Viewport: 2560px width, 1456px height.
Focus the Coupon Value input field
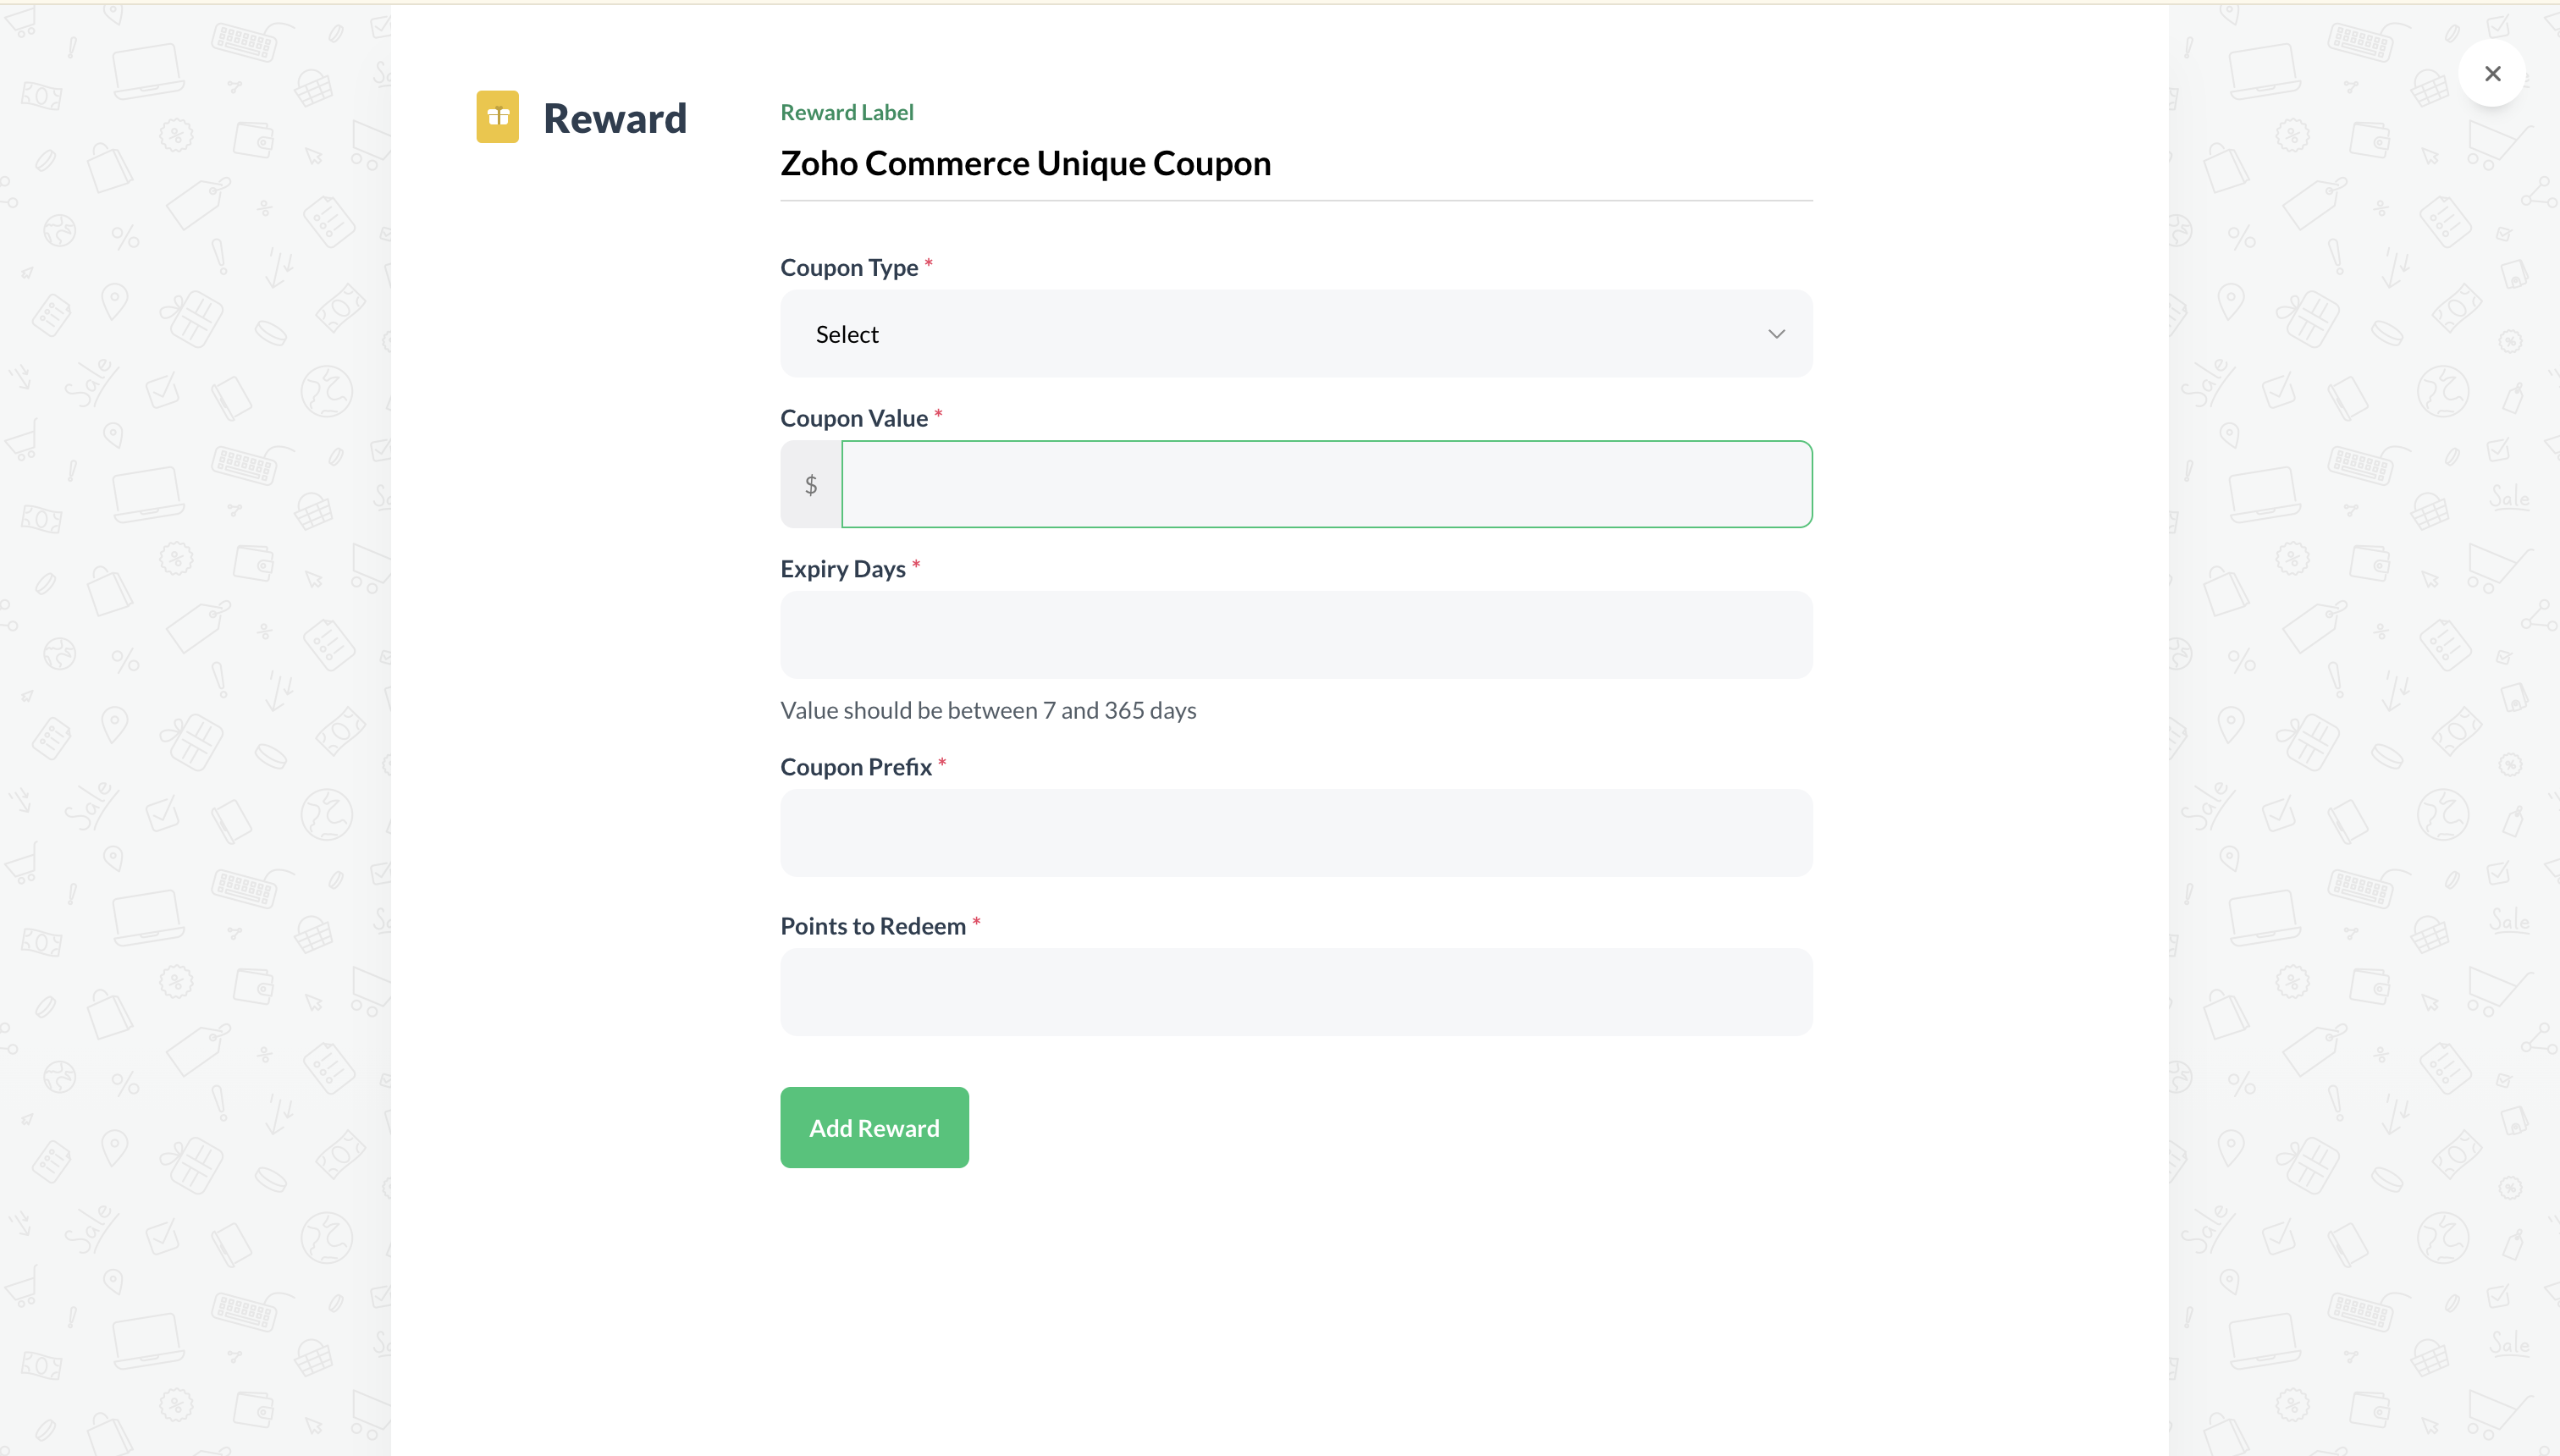pos(1326,484)
